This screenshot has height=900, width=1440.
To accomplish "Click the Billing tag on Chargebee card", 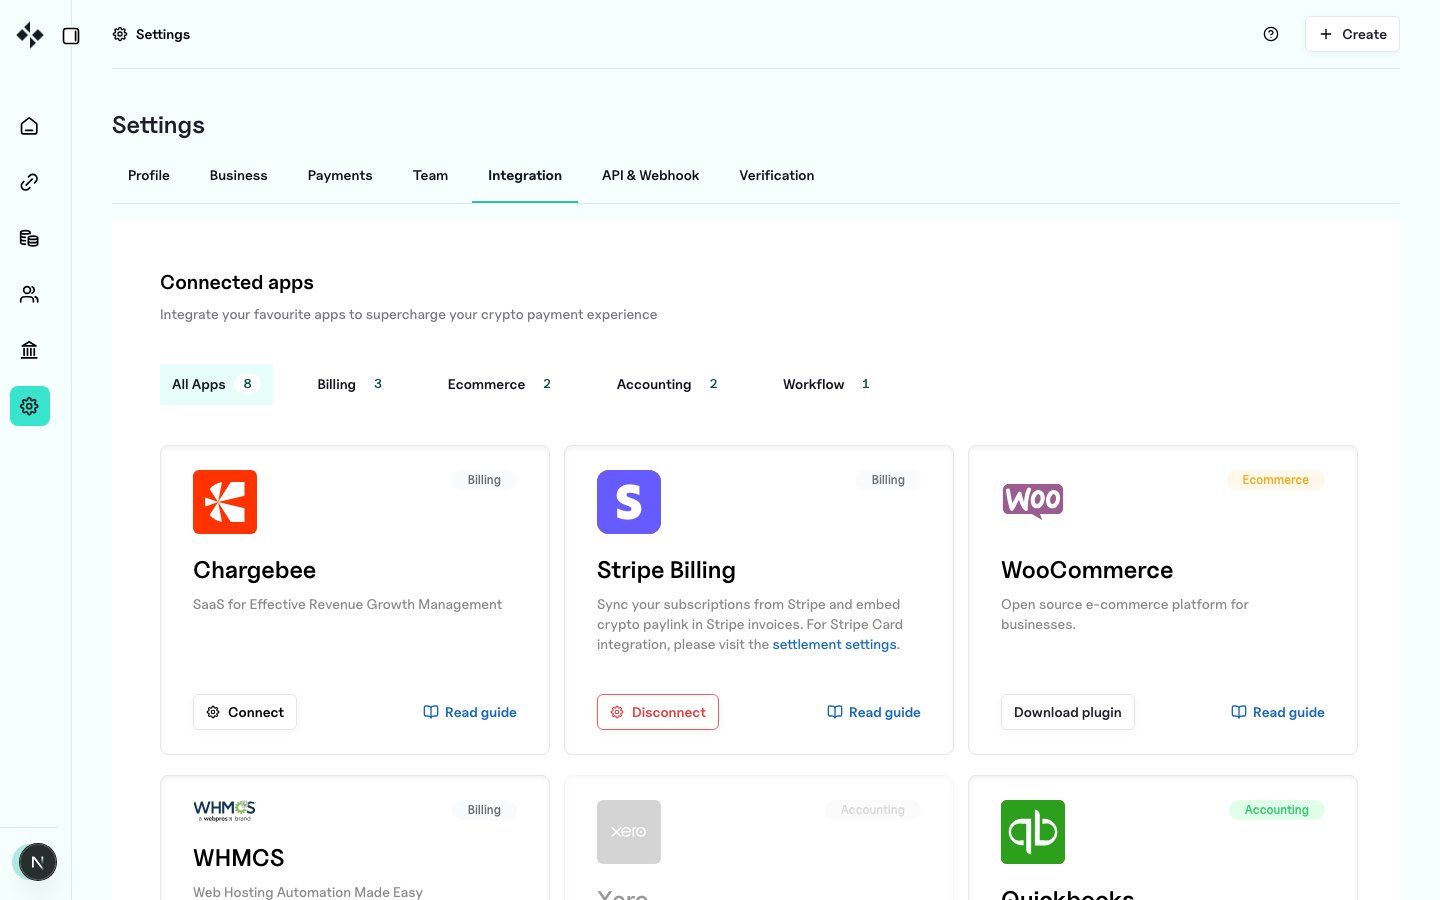I will [x=484, y=480].
